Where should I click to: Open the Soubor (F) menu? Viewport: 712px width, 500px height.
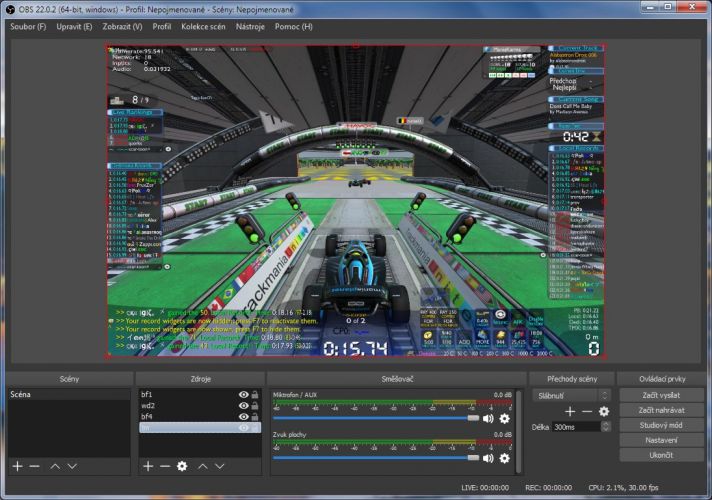28,26
